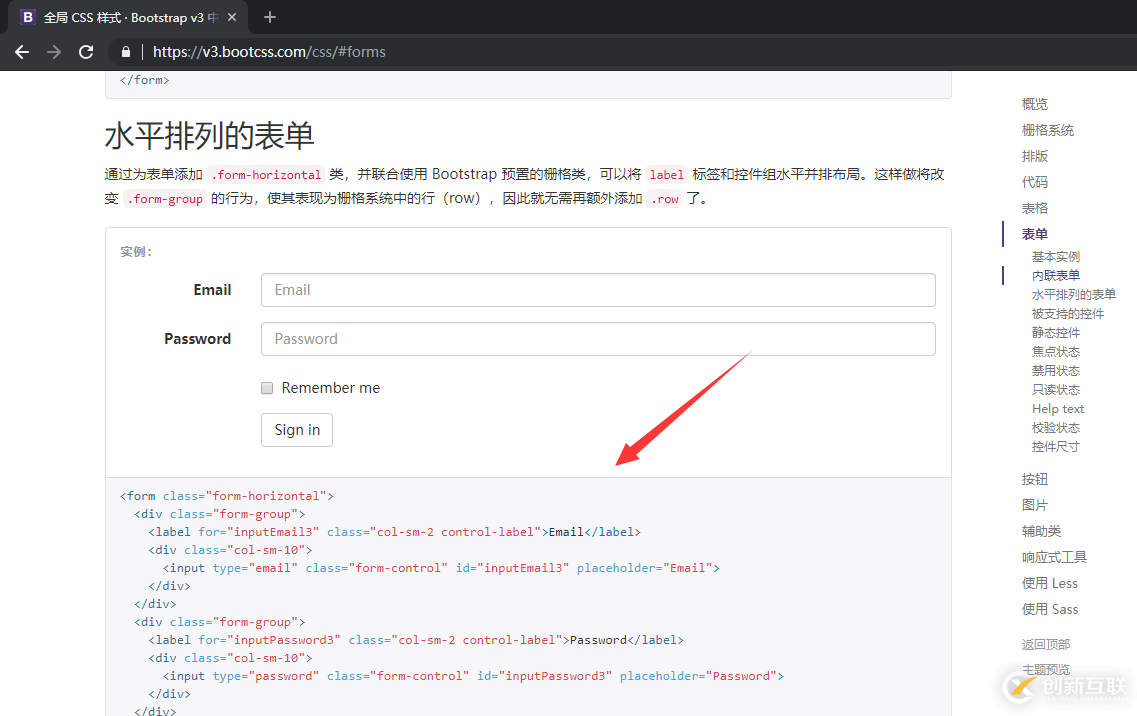Viewport: 1137px width, 716px height.
Task: Click the 返回顶部 link
Action: 1046,644
